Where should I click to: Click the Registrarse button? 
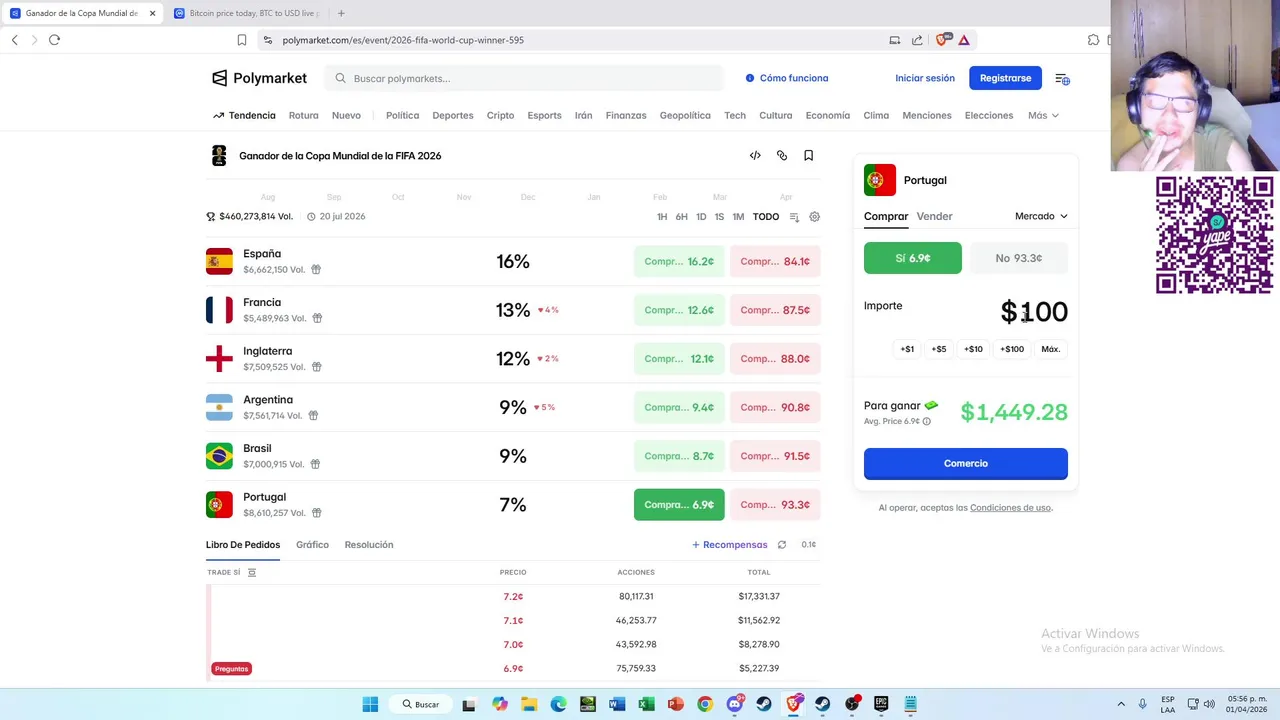point(1005,78)
